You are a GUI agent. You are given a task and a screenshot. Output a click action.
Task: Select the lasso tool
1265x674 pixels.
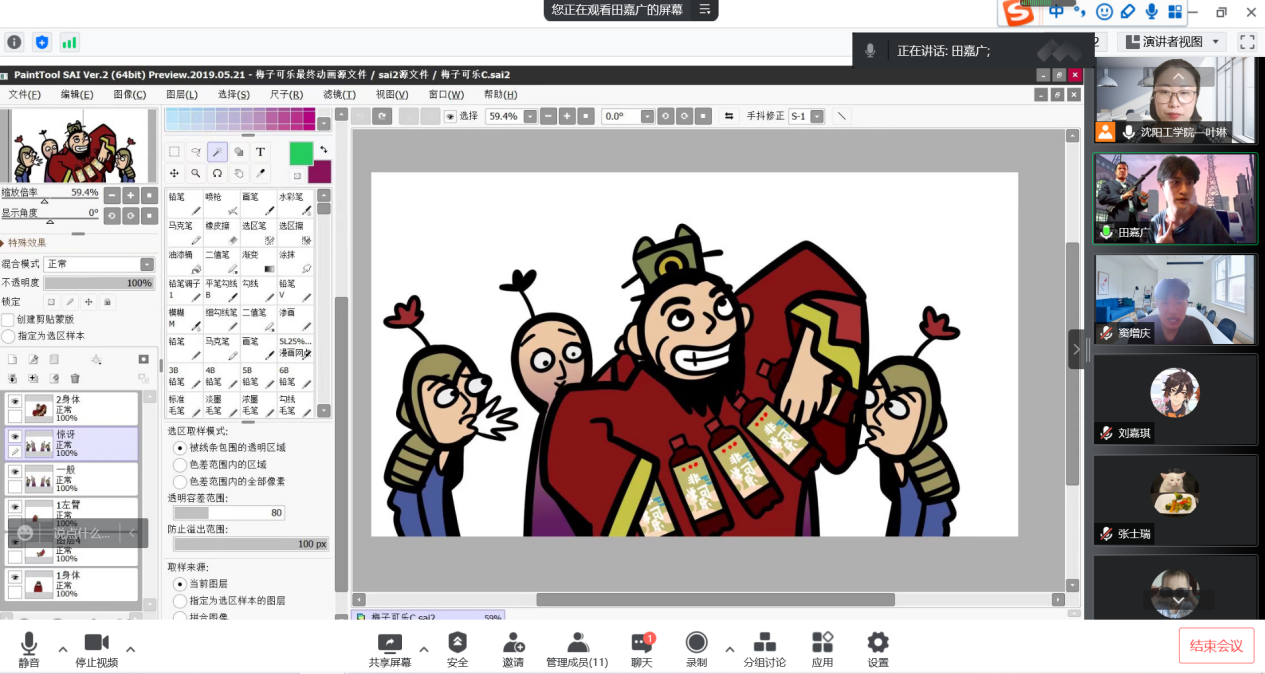pyautogui.click(x=196, y=152)
